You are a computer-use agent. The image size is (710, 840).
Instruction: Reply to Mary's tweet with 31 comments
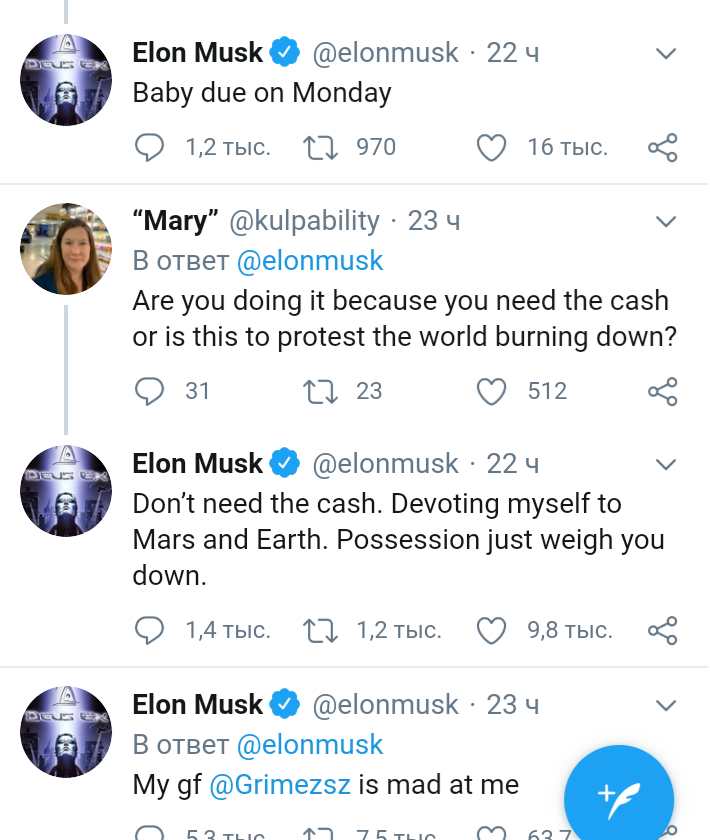(x=149, y=391)
